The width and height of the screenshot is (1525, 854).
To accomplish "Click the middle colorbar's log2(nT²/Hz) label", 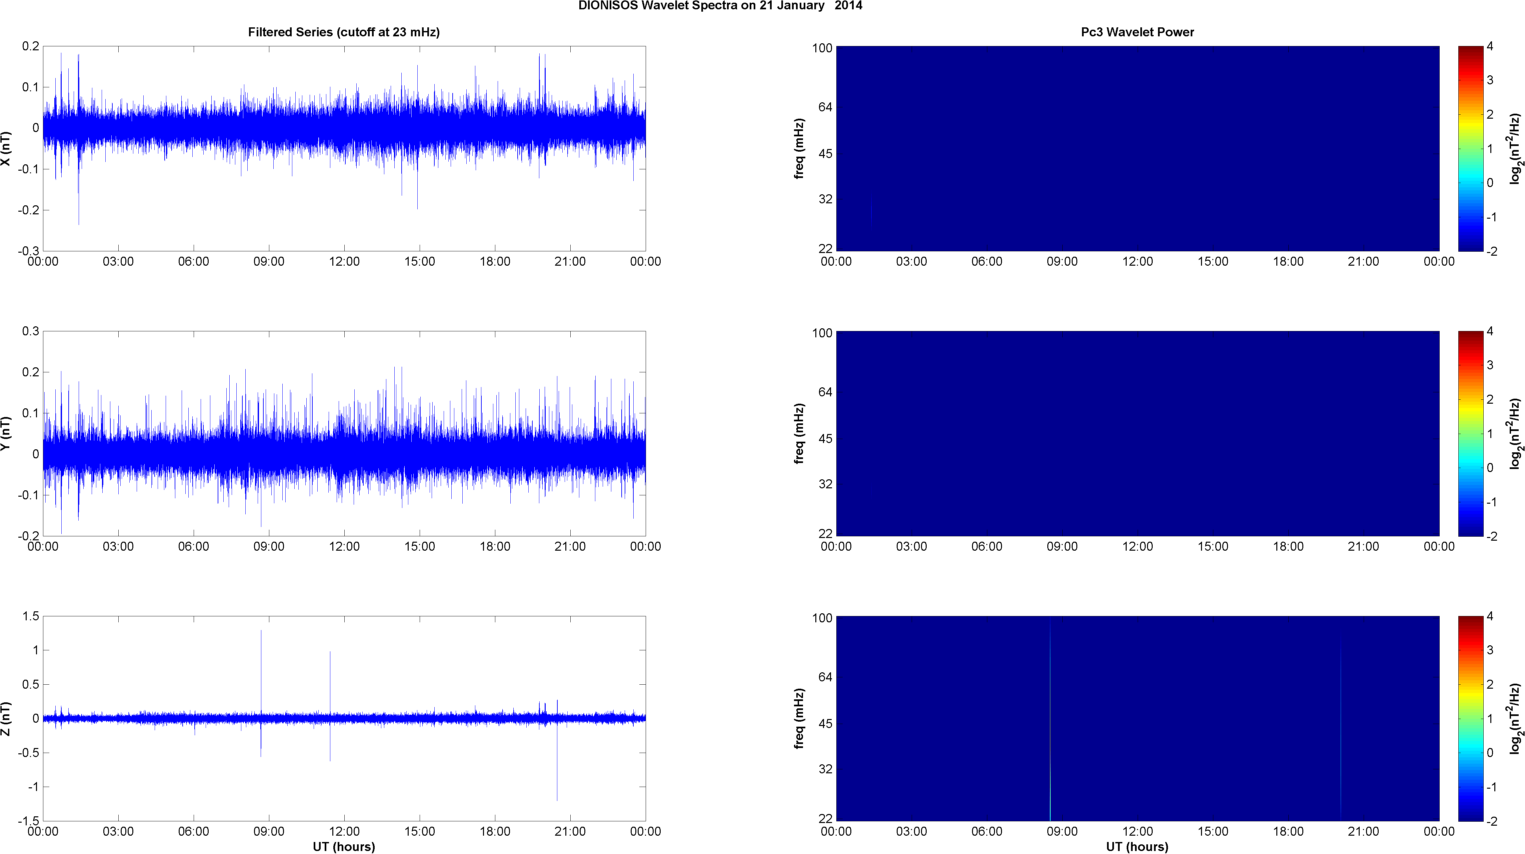I will point(1516,433).
